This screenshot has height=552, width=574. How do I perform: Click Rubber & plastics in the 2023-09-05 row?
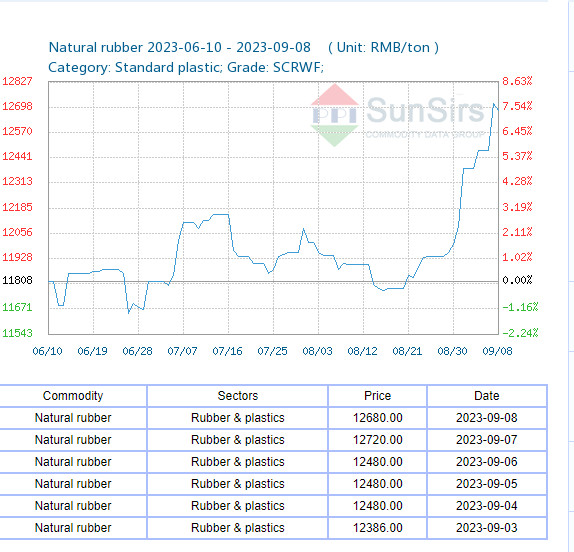pyautogui.click(x=238, y=484)
